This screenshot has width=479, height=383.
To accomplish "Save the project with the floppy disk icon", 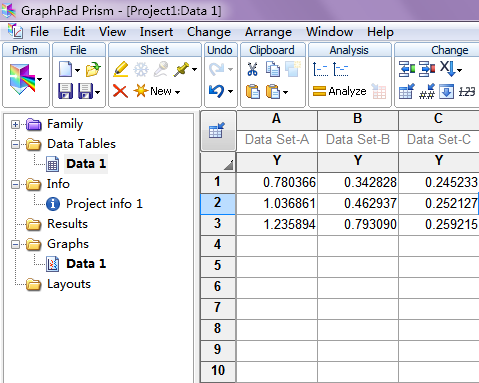I will (x=65, y=91).
